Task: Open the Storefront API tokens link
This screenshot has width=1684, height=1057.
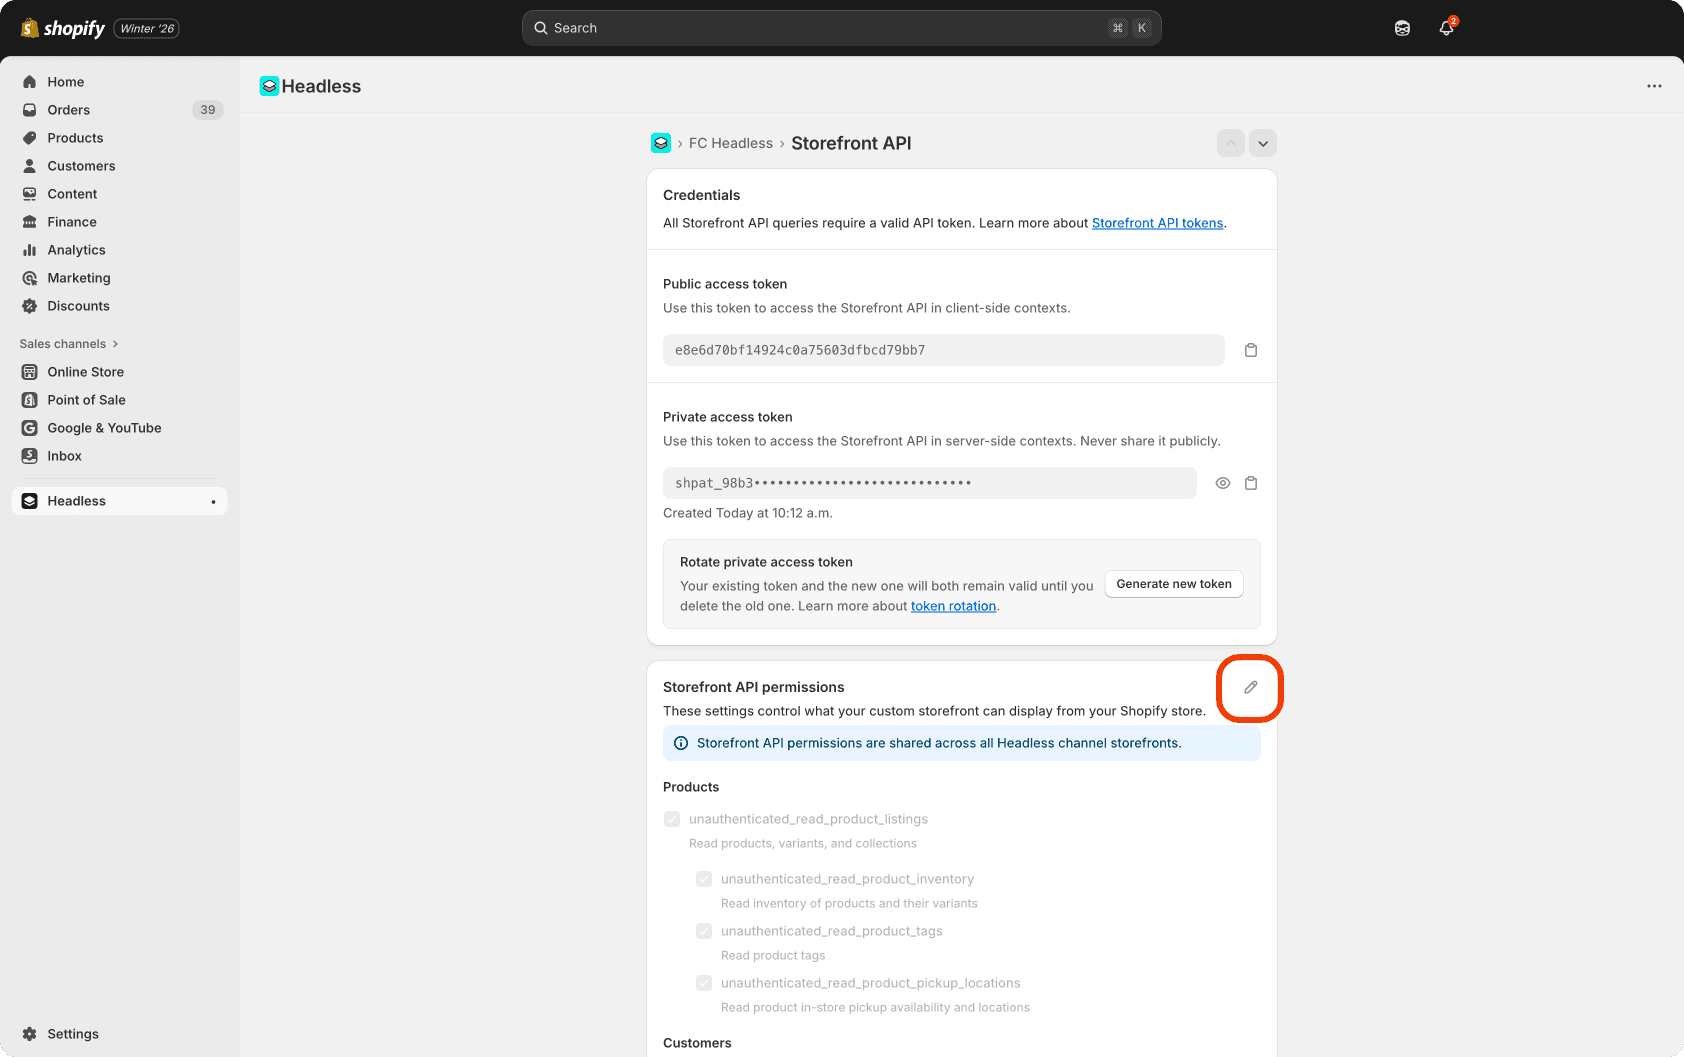Action: [x=1157, y=223]
